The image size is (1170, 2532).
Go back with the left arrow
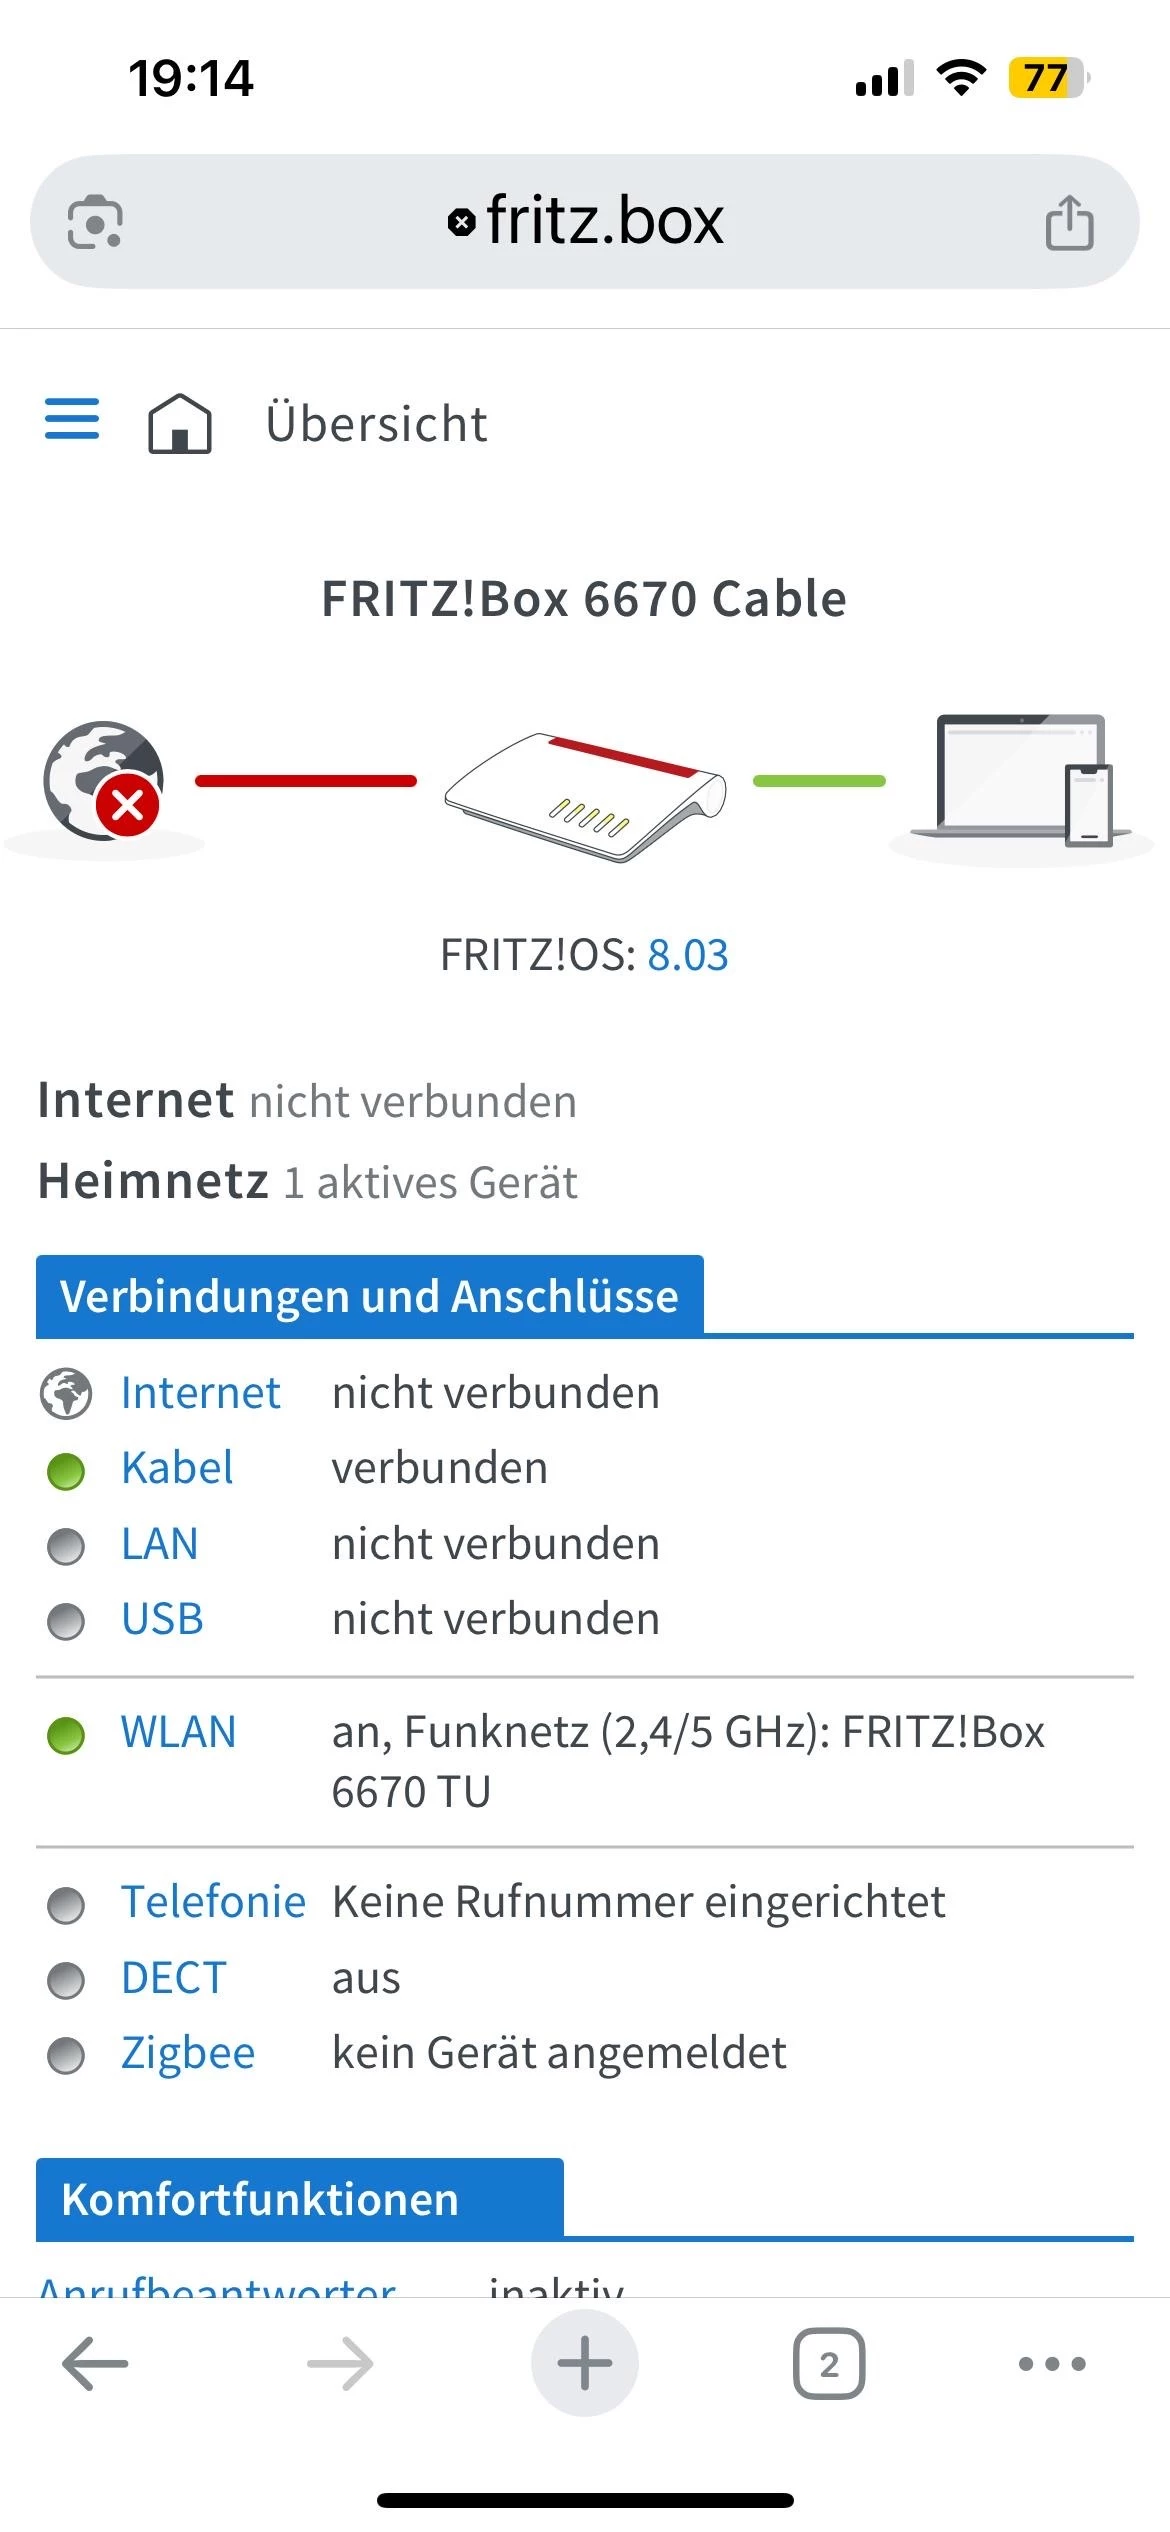(x=95, y=2364)
